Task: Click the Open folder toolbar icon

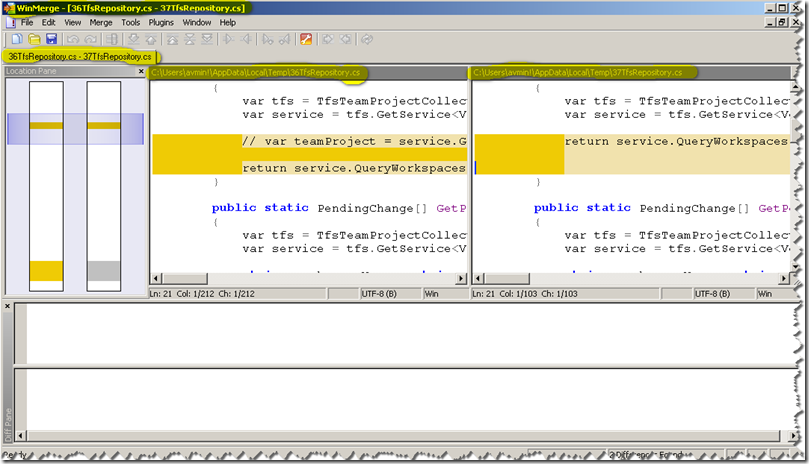Action: [x=34, y=39]
